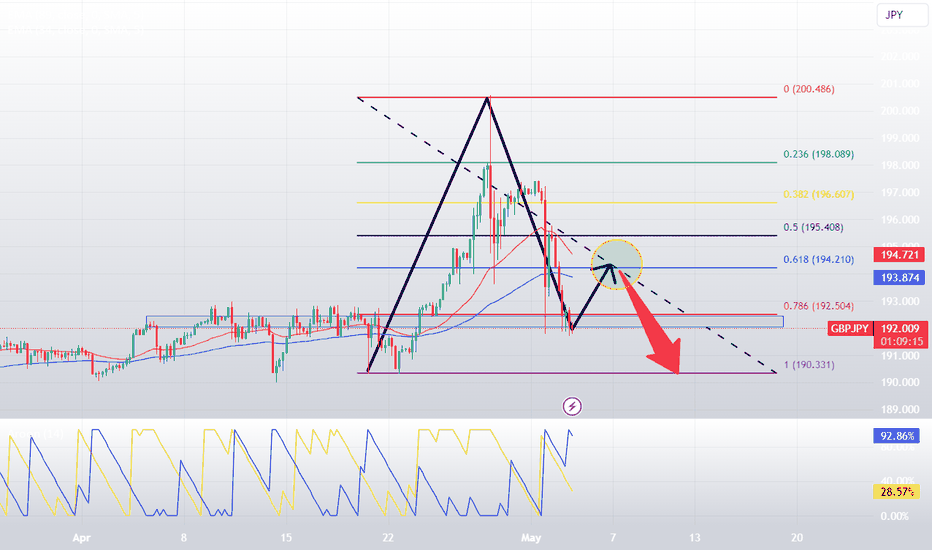Click 191.000 on the price scale

coord(900,356)
